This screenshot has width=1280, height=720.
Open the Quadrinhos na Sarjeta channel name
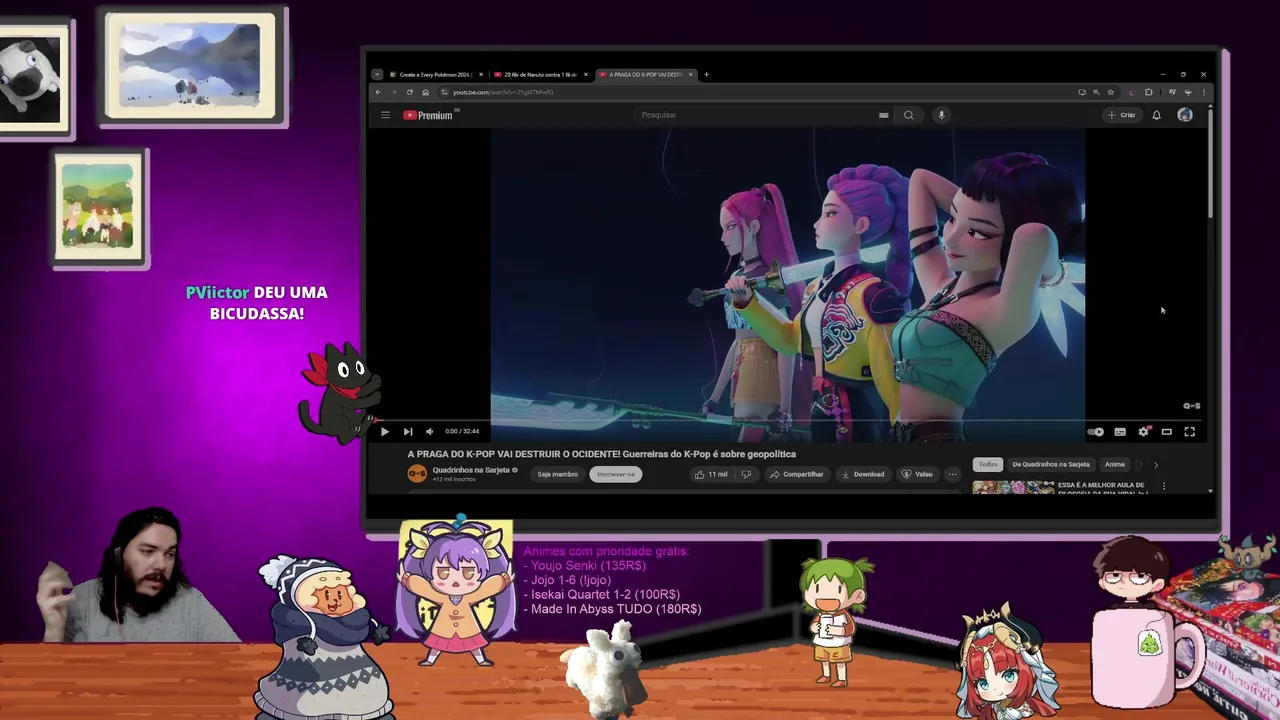(x=471, y=470)
